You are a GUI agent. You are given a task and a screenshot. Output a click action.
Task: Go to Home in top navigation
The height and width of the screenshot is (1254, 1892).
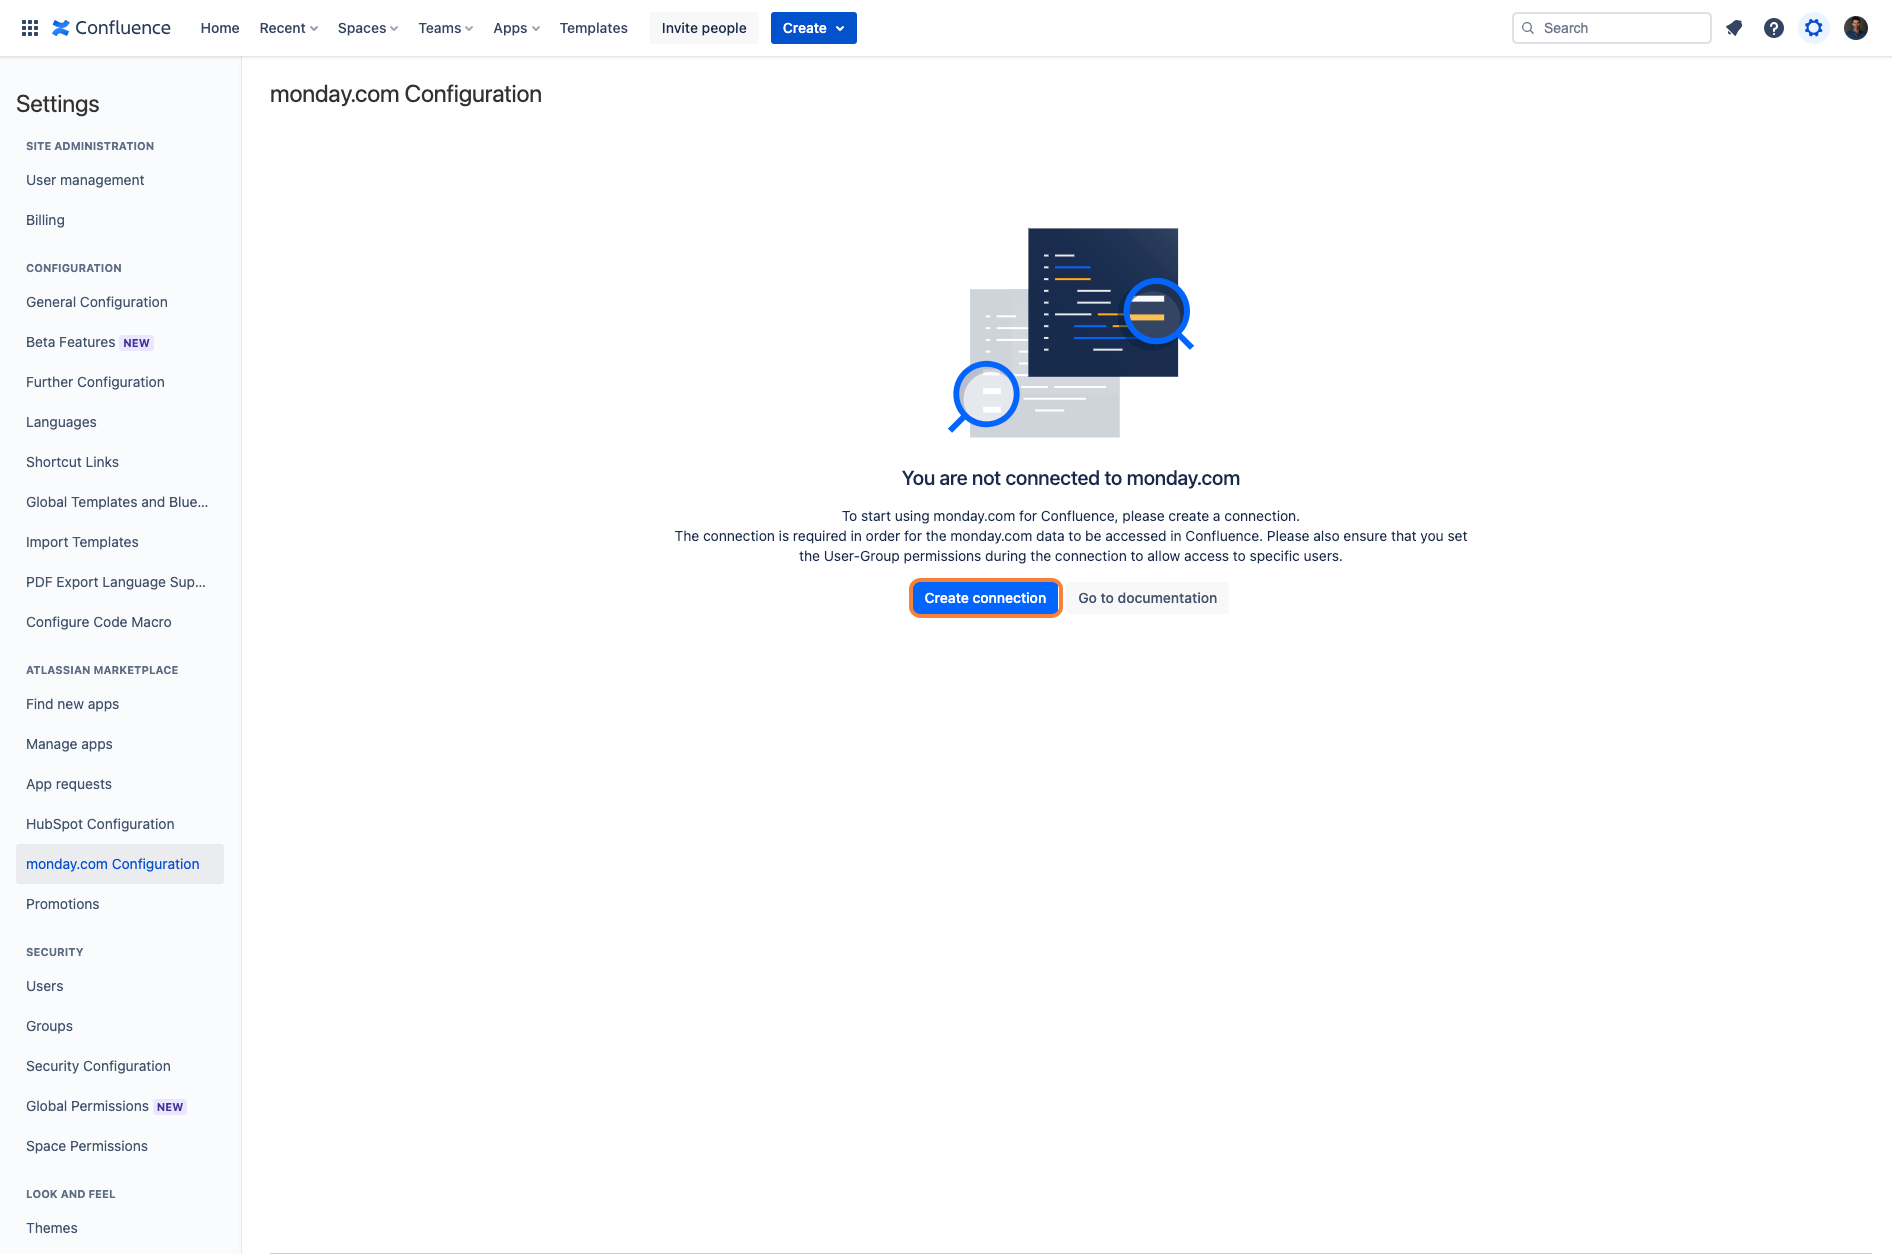point(220,28)
